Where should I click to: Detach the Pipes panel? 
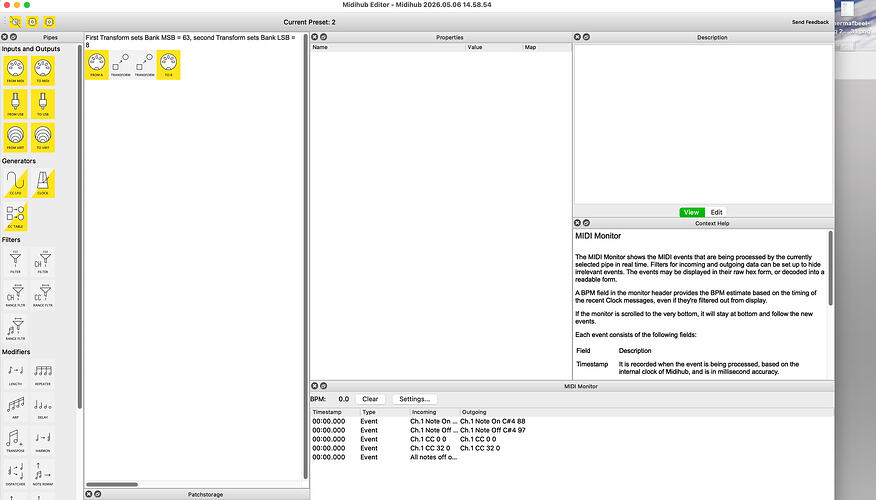[13, 37]
